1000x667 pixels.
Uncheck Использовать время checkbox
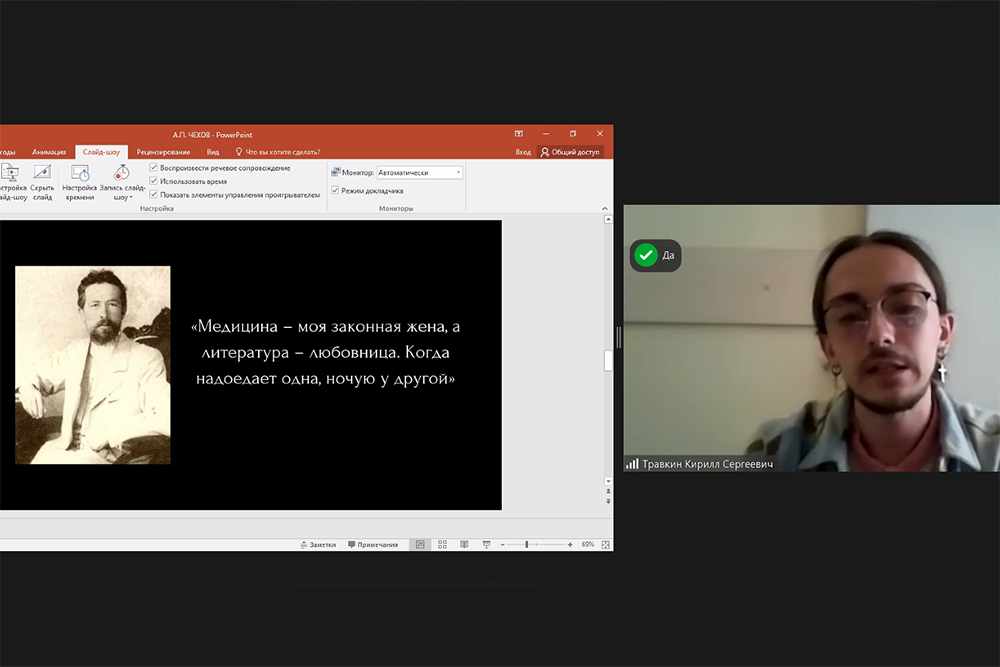[154, 181]
